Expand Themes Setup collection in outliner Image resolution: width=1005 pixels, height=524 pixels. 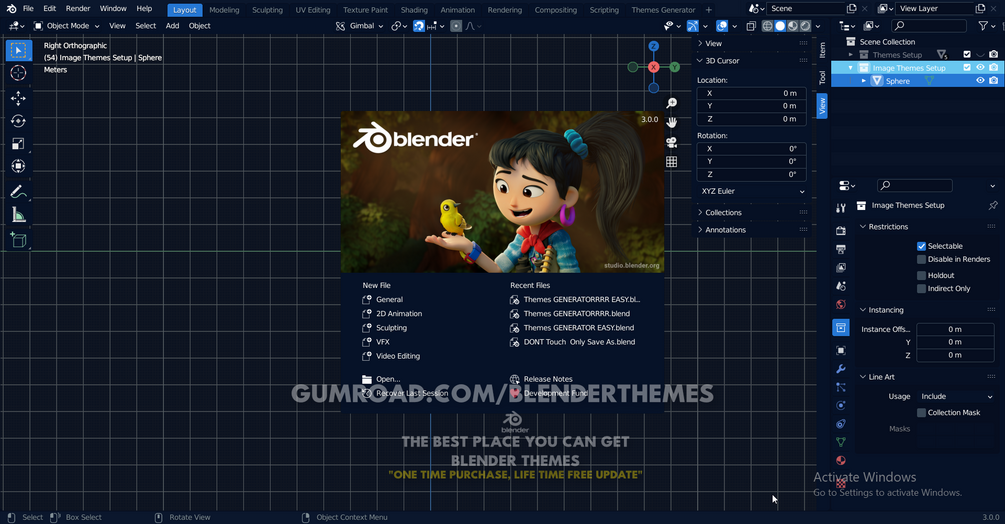[x=851, y=55]
